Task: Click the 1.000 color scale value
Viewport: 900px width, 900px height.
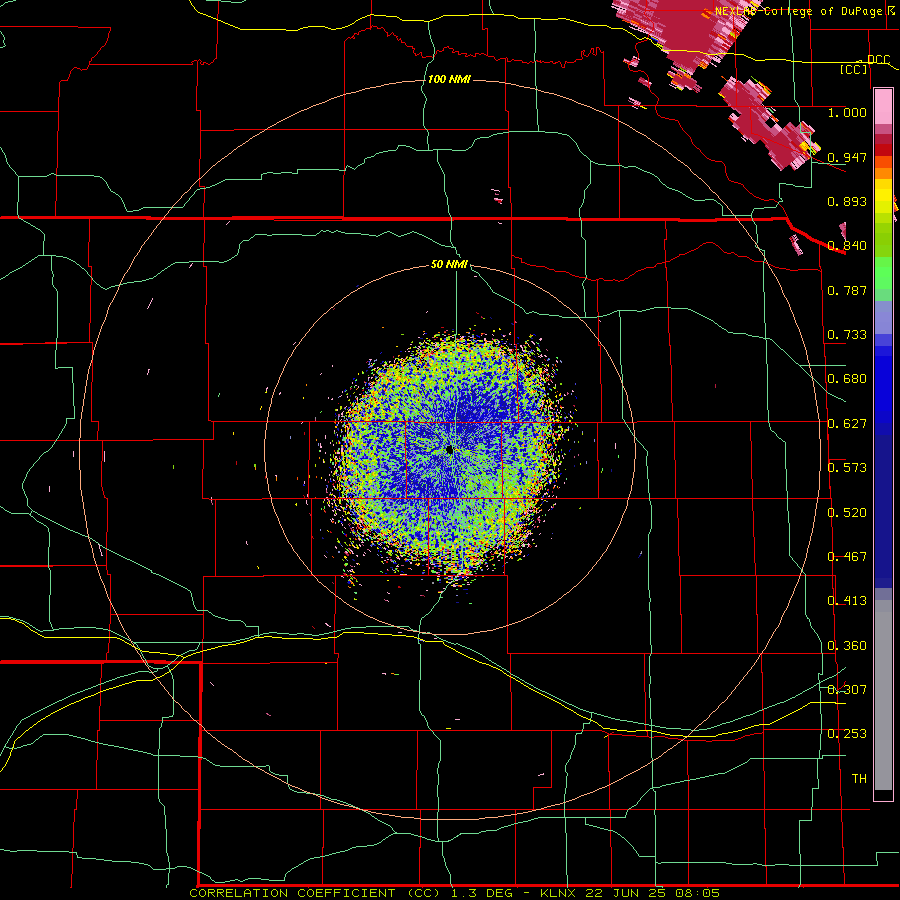Action: point(847,112)
